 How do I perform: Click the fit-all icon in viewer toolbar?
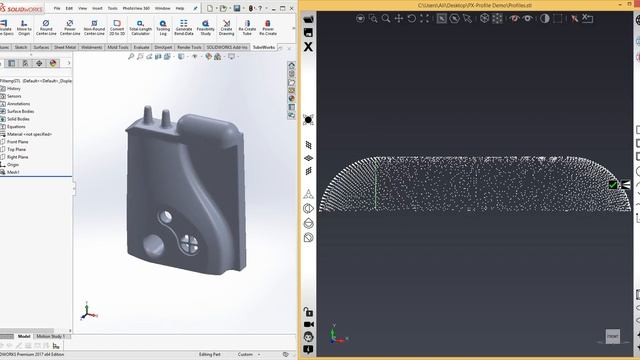tap(425, 18)
